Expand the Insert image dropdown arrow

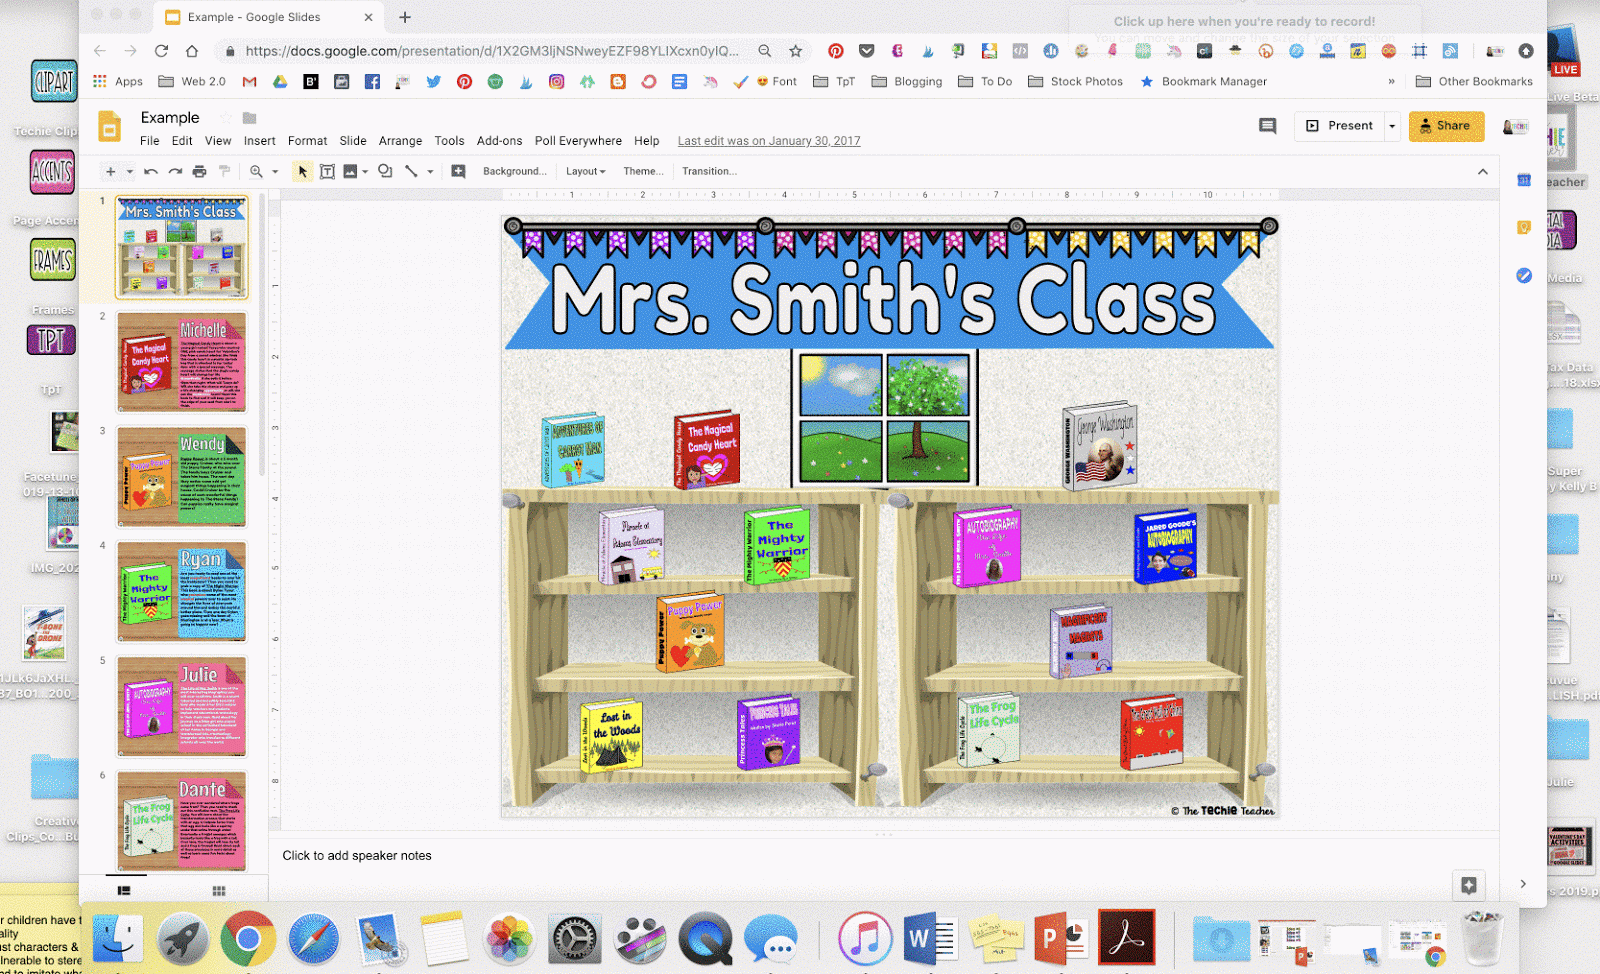(365, 172)
